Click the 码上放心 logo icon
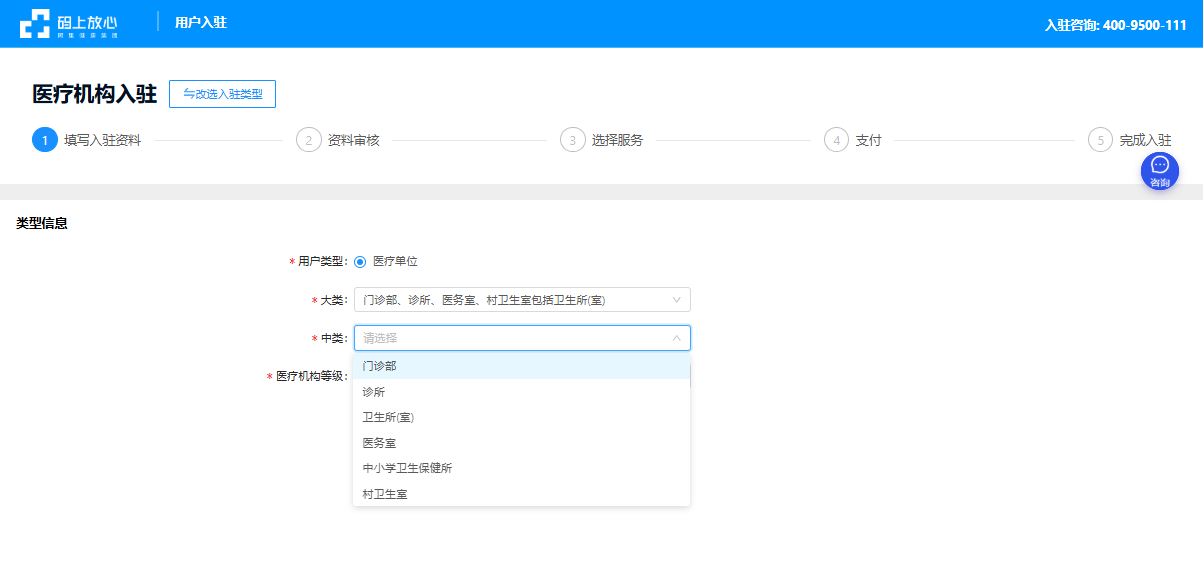Screen dimensions: 1203x574 click(x=35, y=23)
